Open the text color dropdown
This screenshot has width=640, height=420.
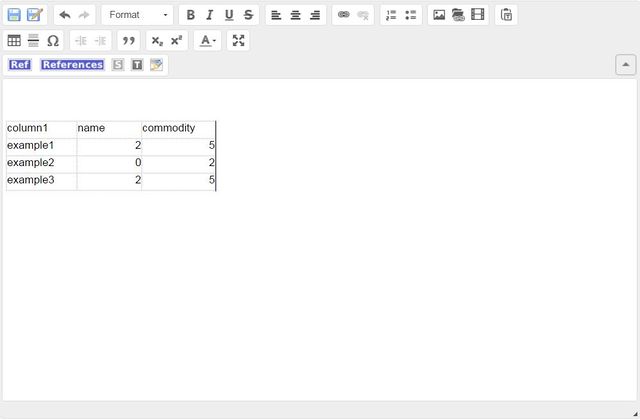[207, 41]
